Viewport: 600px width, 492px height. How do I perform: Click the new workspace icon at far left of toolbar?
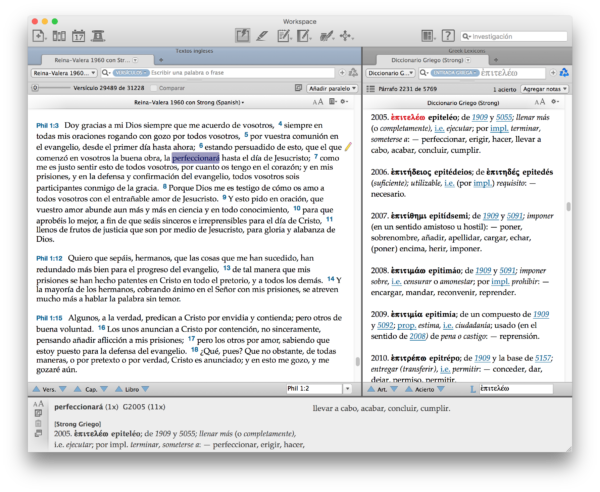pyautogui.click(x=38, y=36)
